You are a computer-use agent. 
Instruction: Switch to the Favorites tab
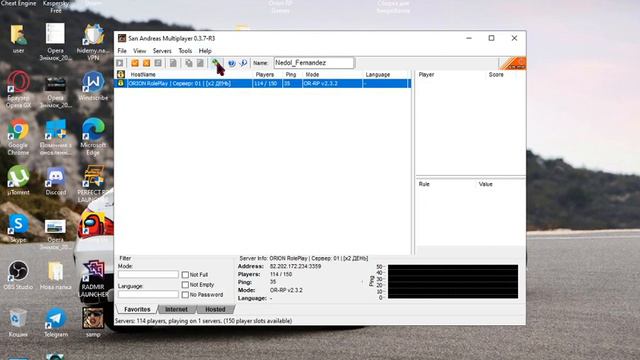coord(137,309)
